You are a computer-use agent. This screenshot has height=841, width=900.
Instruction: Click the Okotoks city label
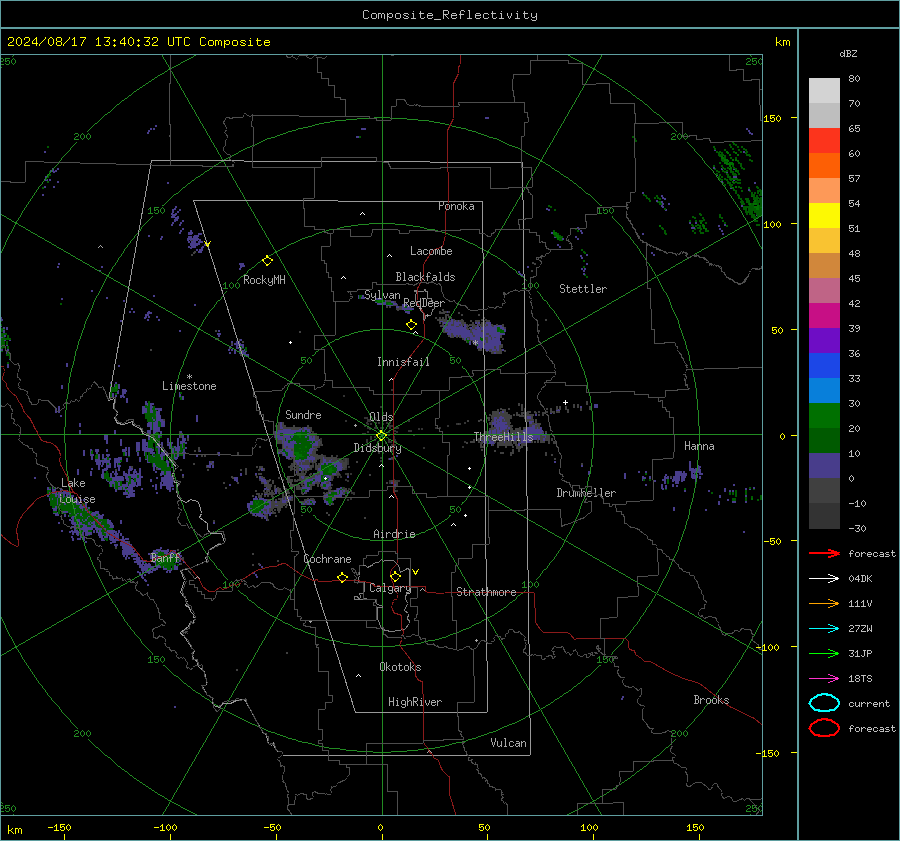[400, 667]
